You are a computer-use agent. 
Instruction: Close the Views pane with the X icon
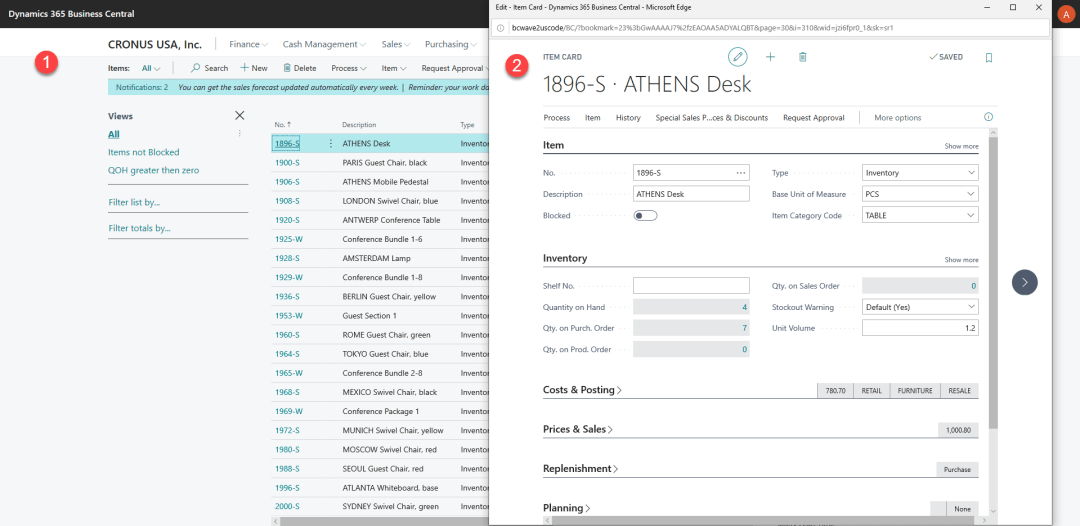click(240, 116)
